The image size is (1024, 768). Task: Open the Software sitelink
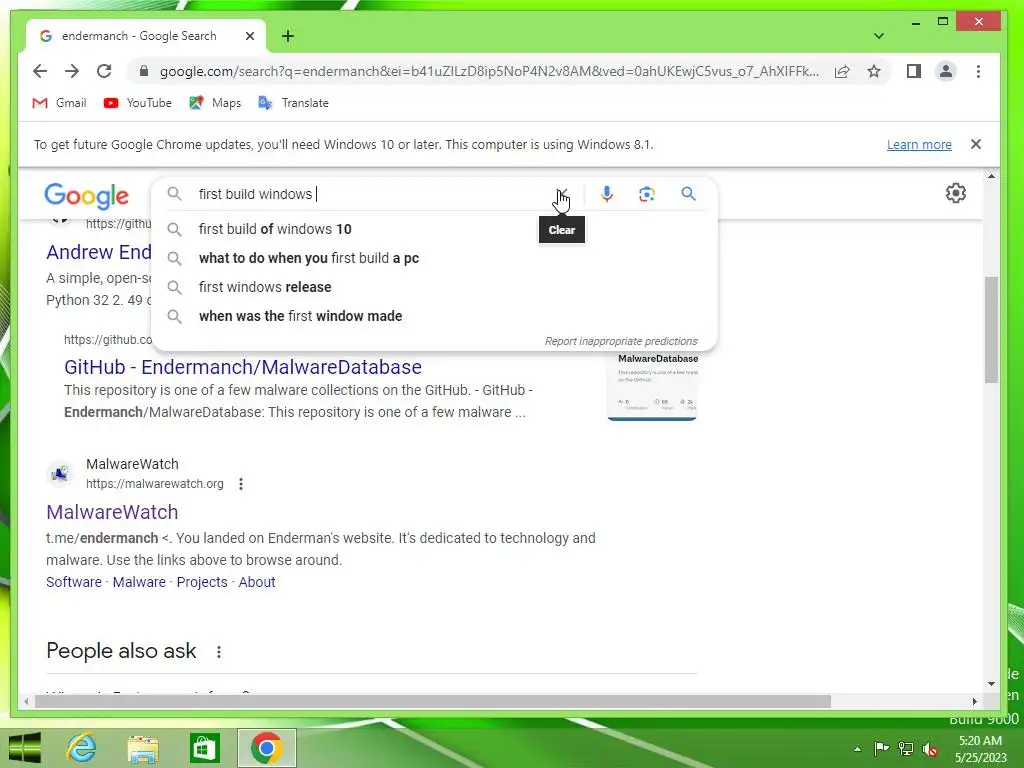[74, 582]
